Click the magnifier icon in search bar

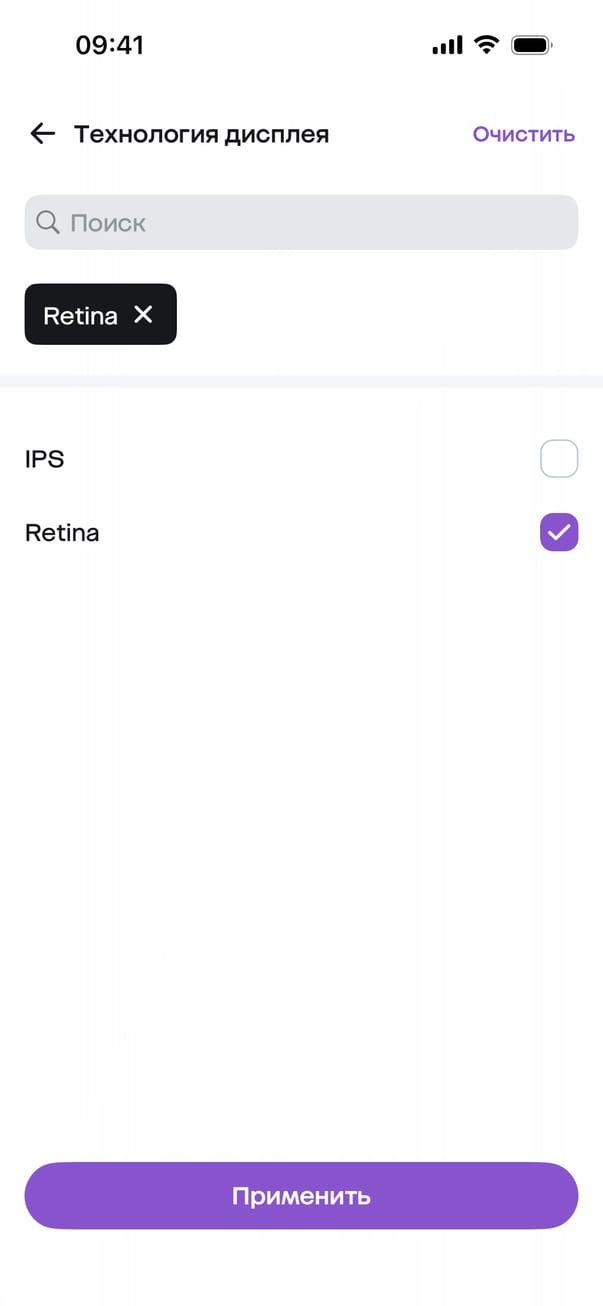(47, 222)
